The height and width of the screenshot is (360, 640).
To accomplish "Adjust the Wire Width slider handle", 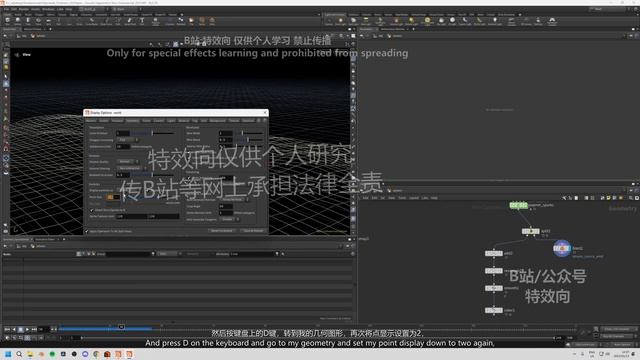I will coord(242,133).
